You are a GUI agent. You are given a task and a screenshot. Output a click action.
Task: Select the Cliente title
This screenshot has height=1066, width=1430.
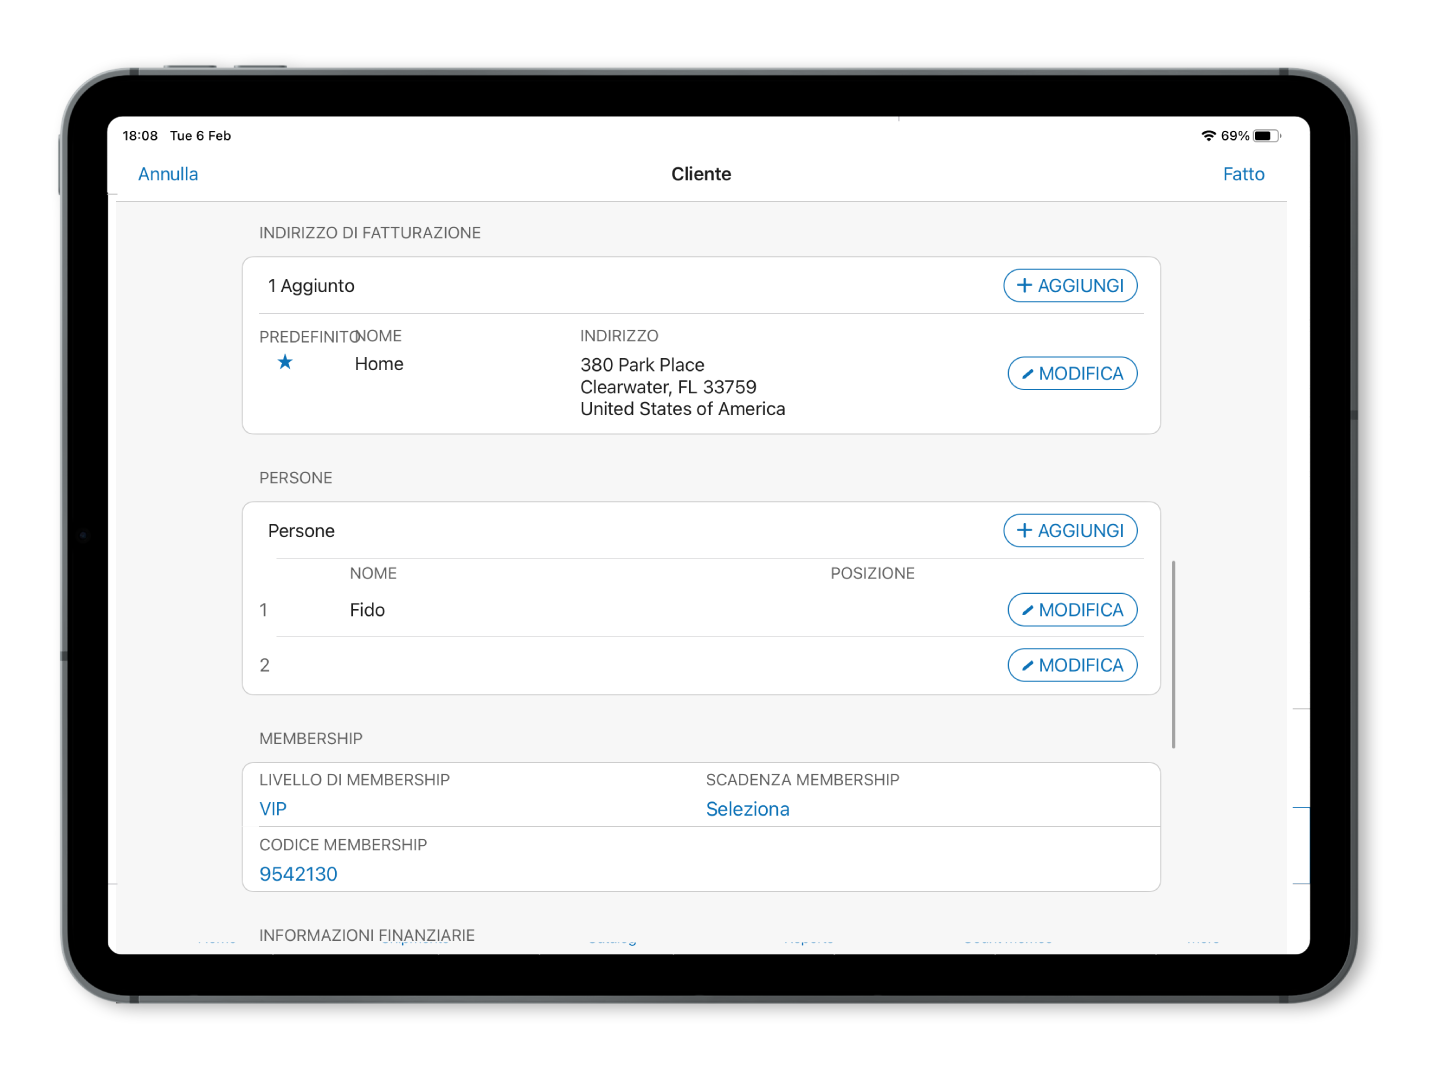pyautogui.click(x=701, y=174)
